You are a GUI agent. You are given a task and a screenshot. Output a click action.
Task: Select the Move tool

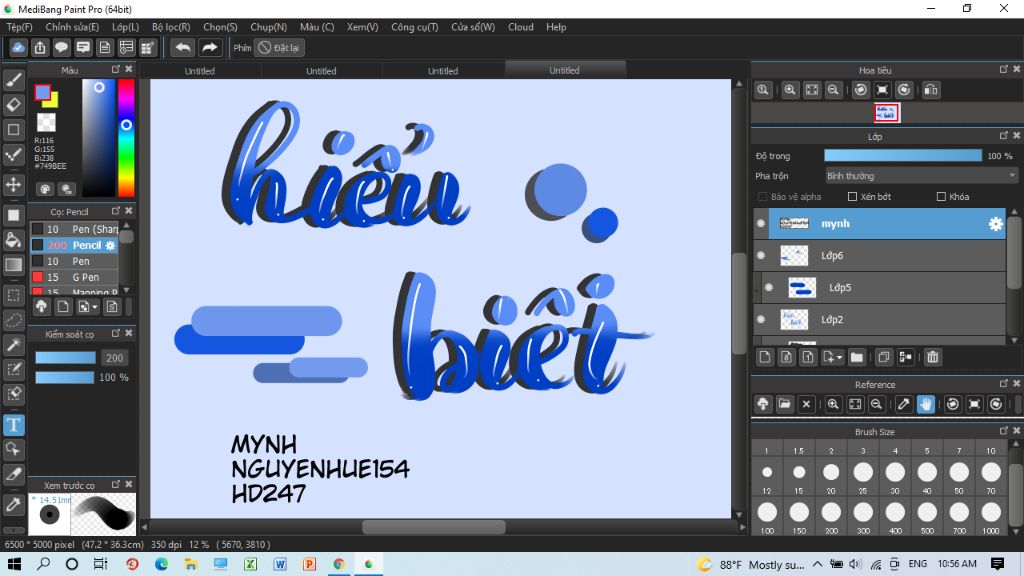tap(14, 184)
